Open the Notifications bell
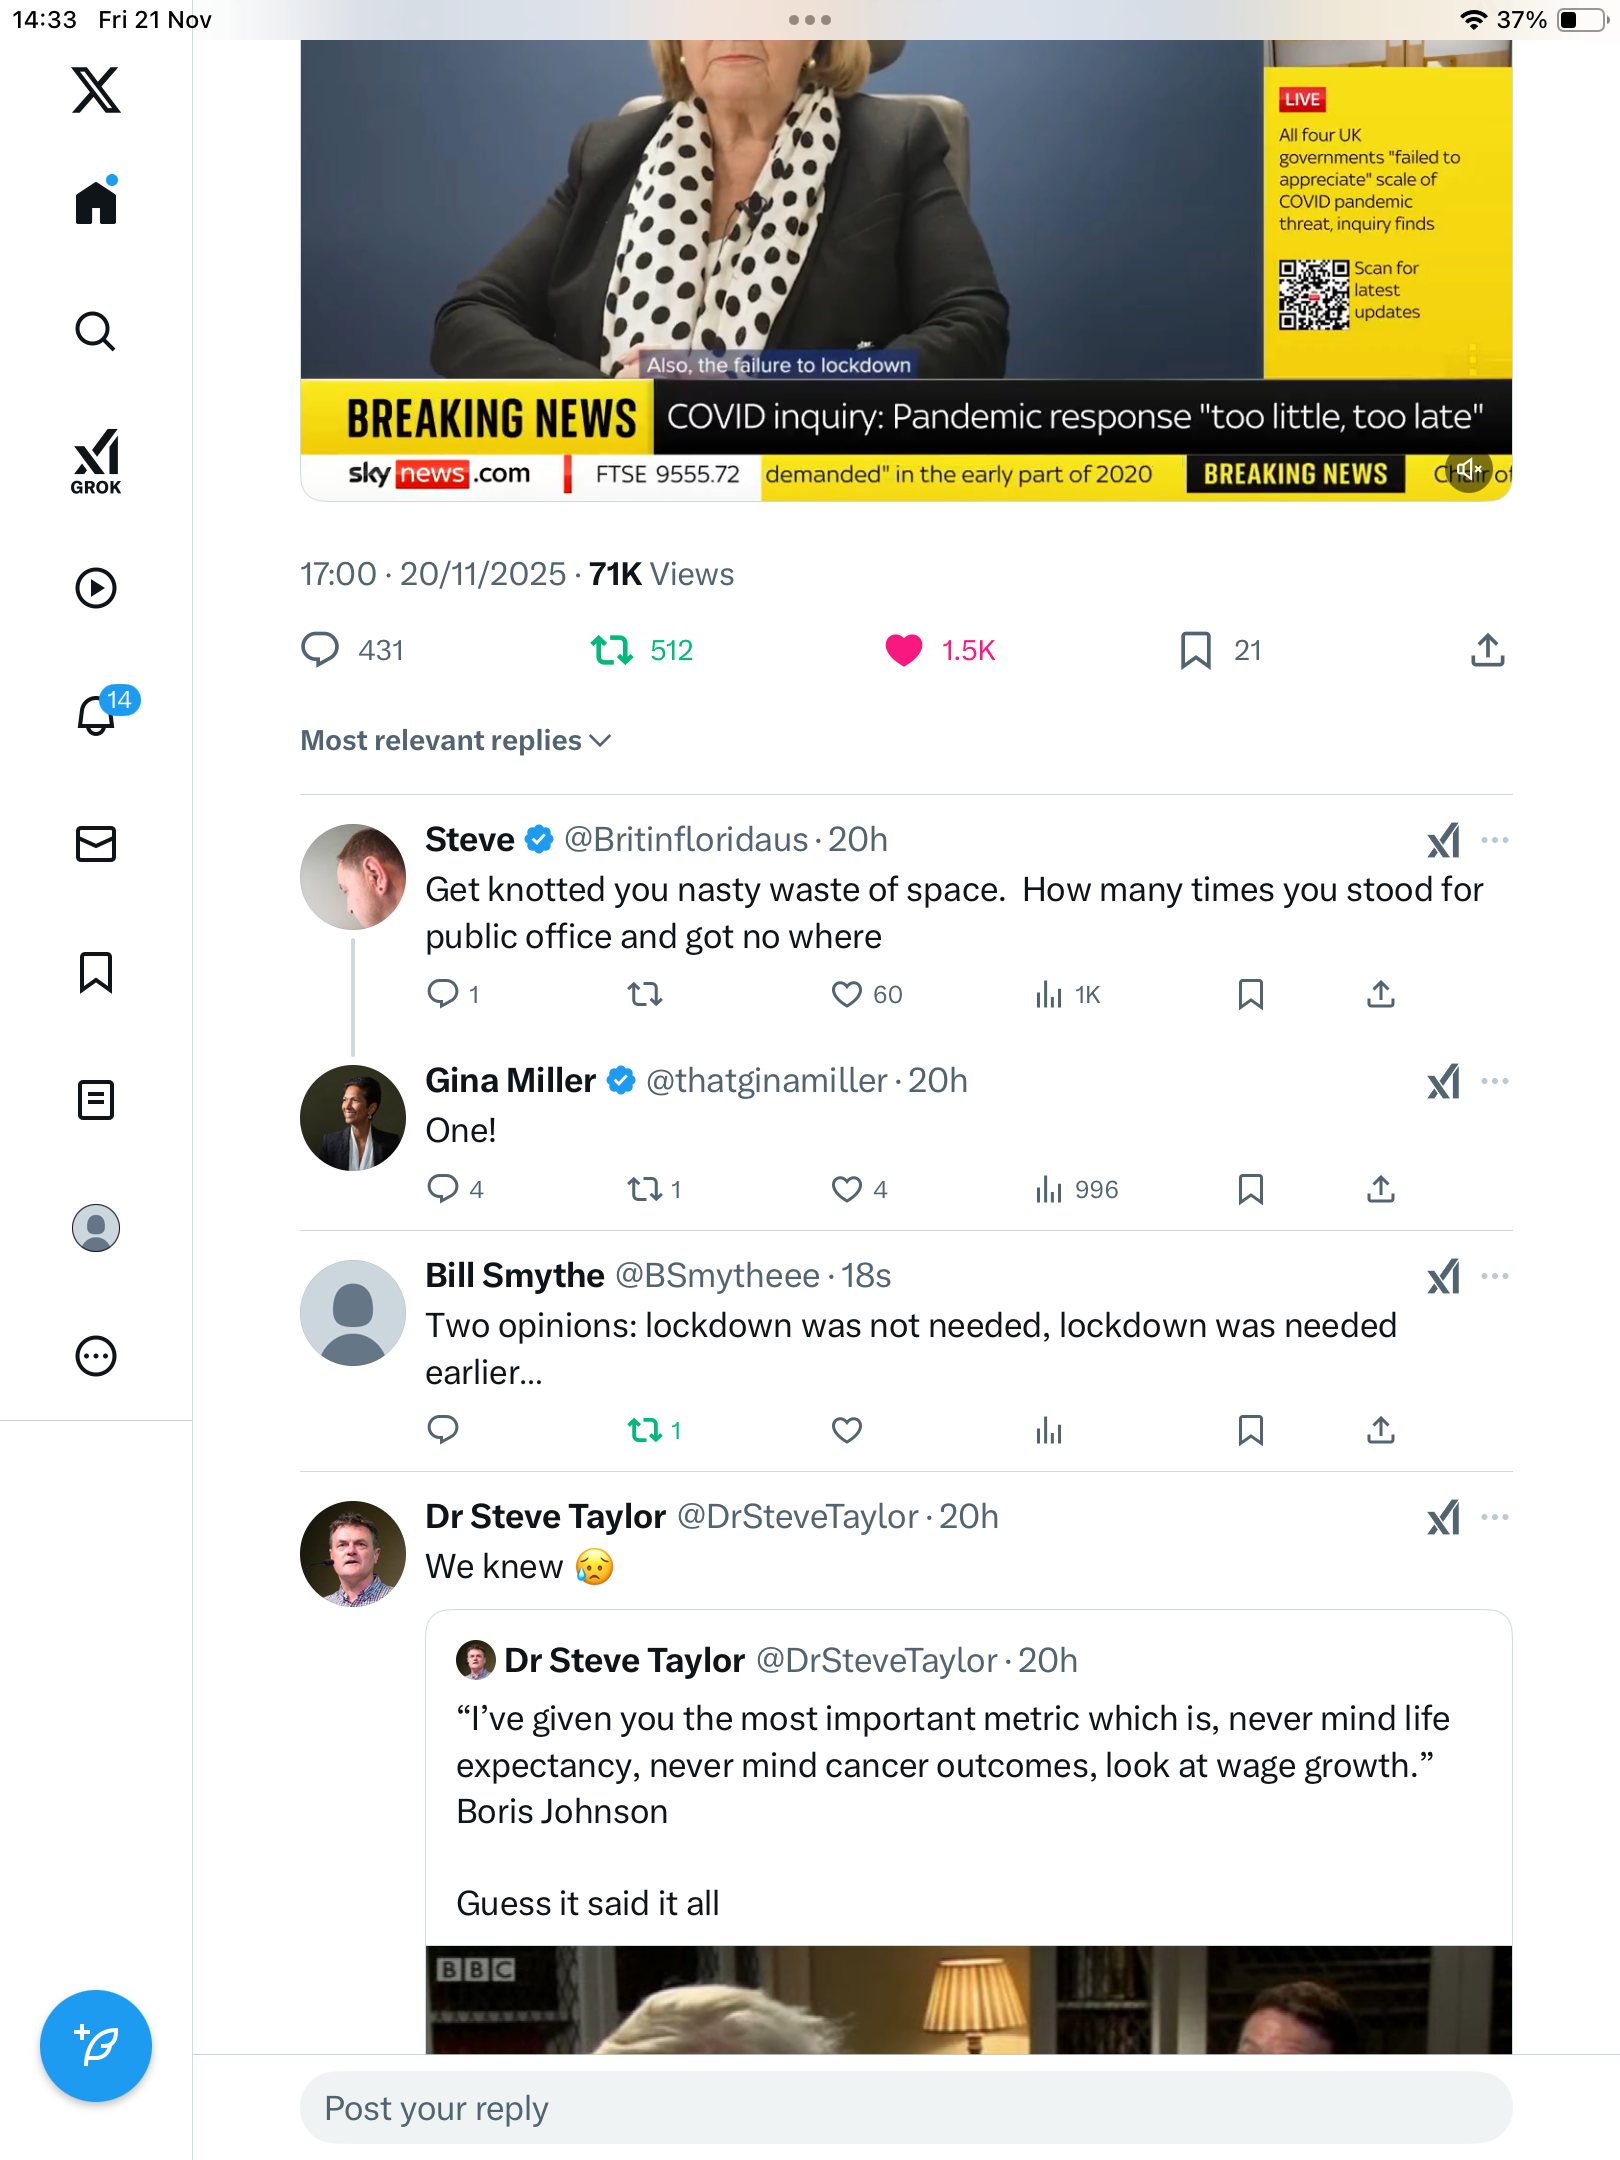 96,716
